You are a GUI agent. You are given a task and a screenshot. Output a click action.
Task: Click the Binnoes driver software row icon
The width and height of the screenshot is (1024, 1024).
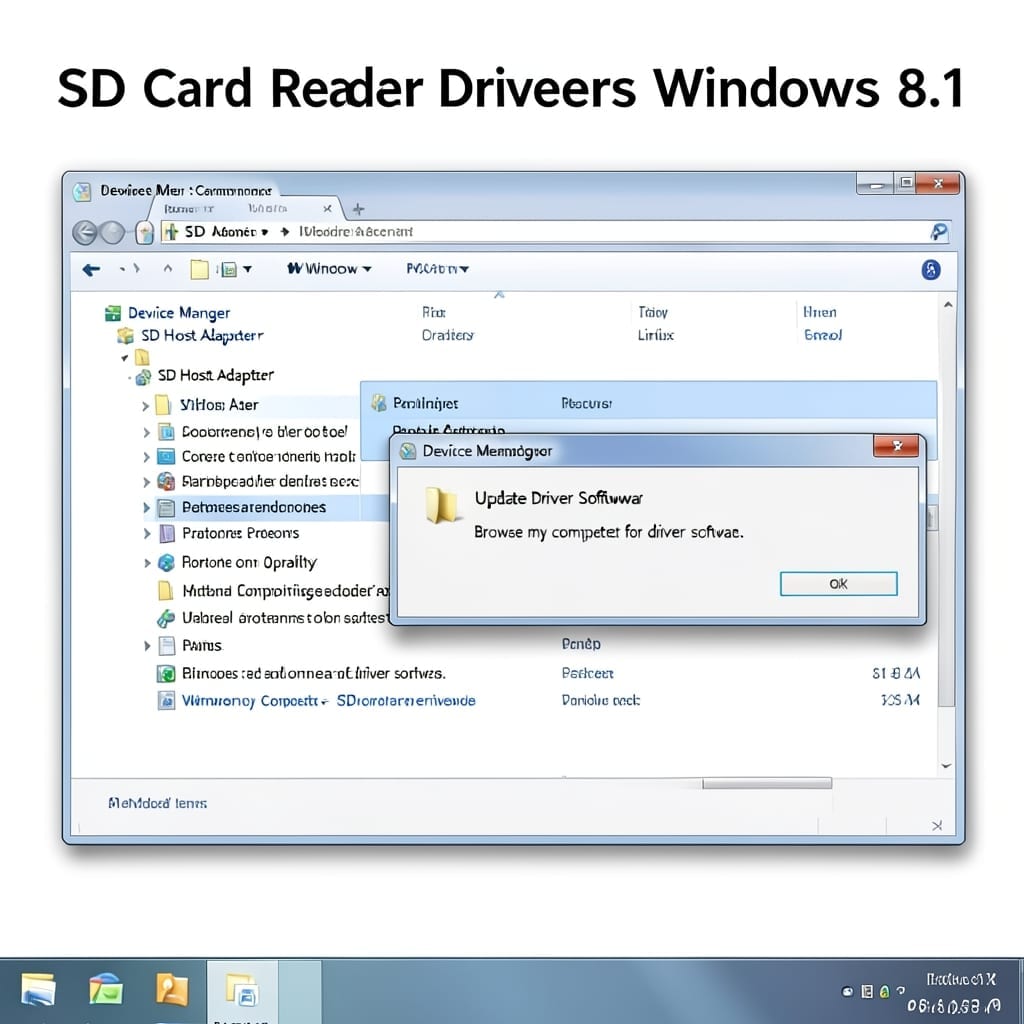point(166,673)
